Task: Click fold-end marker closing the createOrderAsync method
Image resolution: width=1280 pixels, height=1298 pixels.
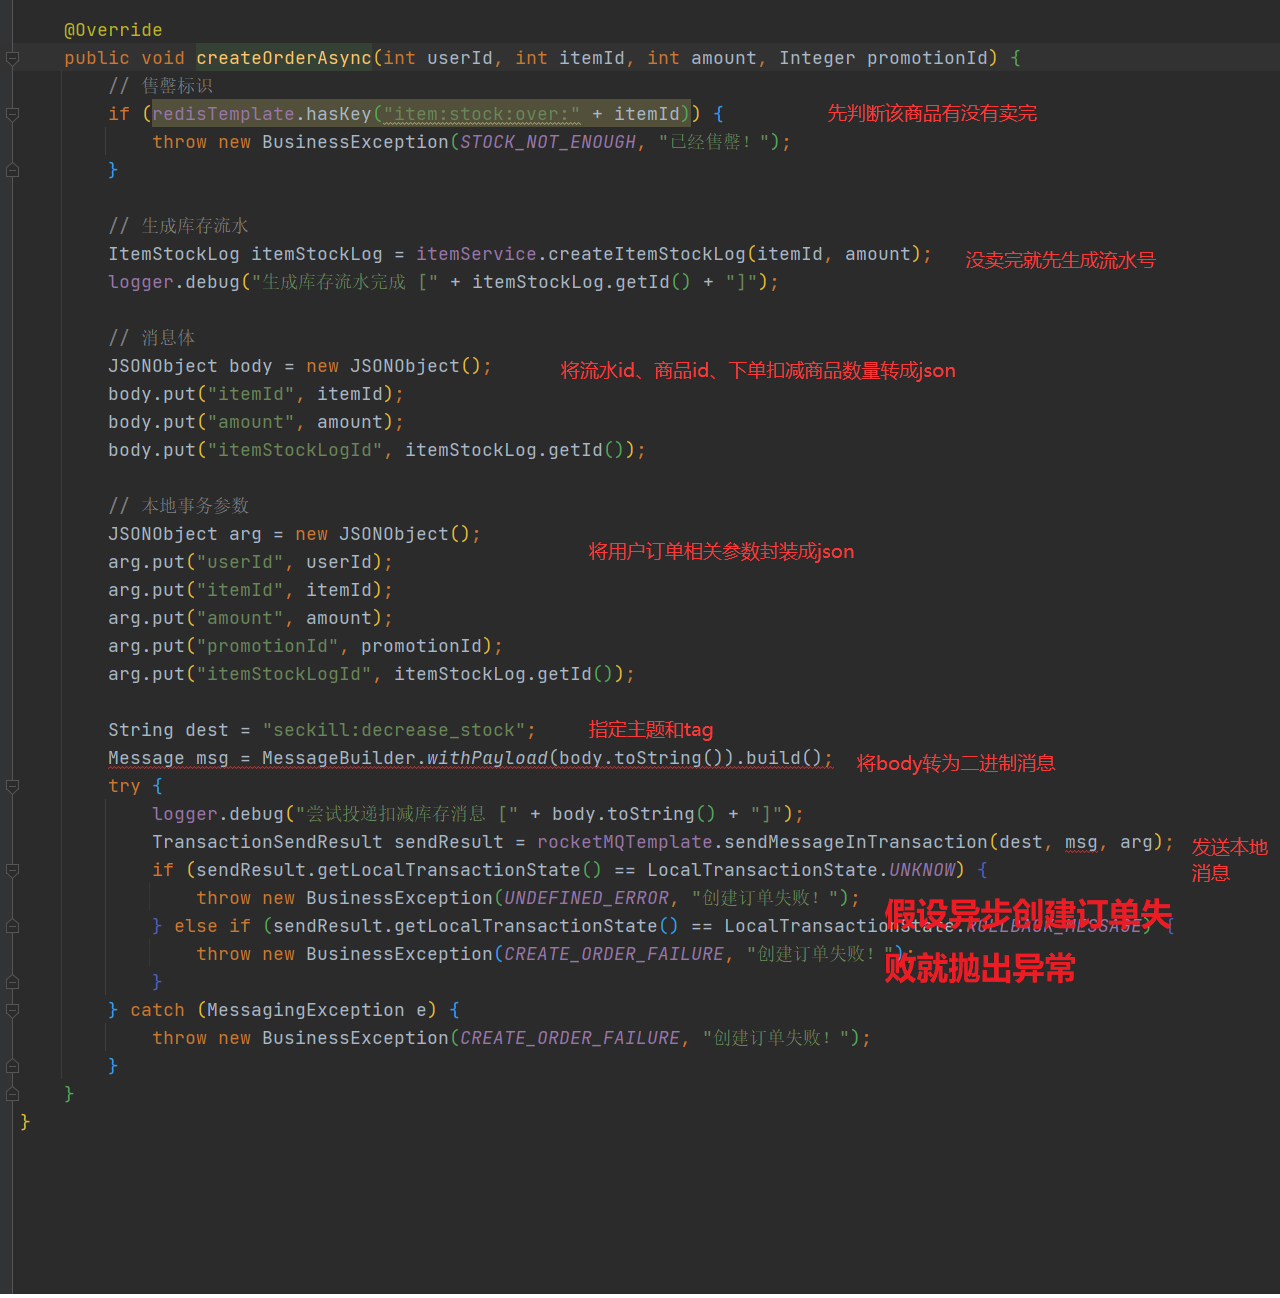Action: click(x=13, y=1094)
